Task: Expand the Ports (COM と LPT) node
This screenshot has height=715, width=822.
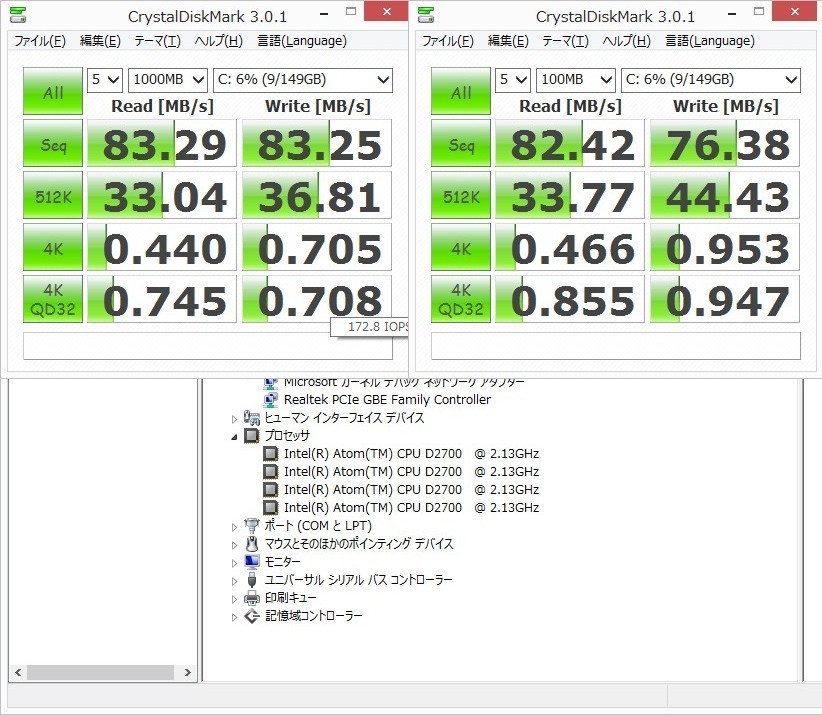Action: pyautogui.click(x=234, y=526)
